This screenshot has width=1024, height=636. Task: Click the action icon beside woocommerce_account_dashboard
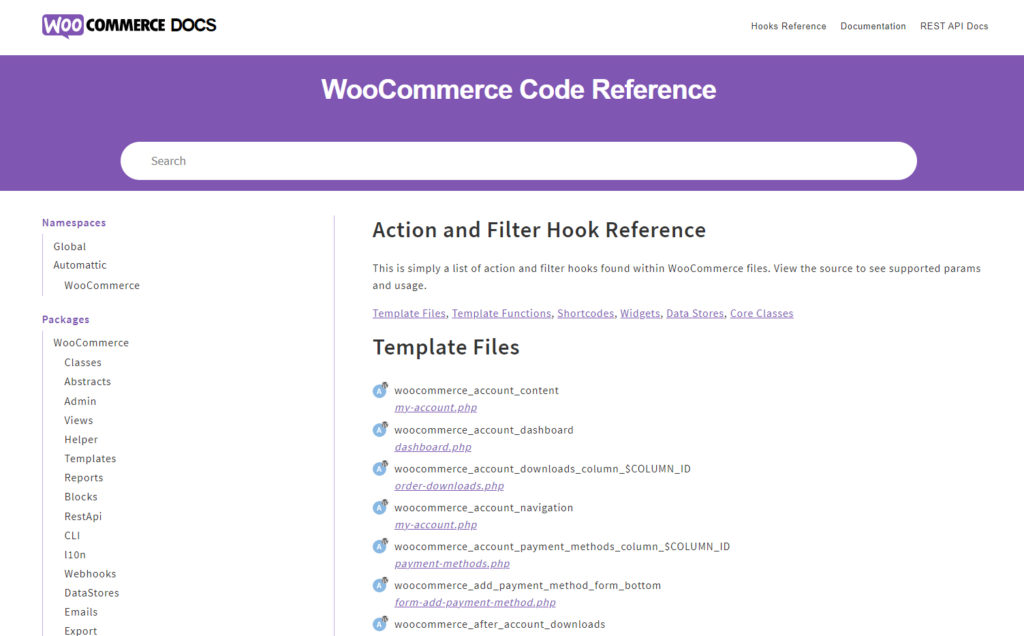(x=380, y=430)
